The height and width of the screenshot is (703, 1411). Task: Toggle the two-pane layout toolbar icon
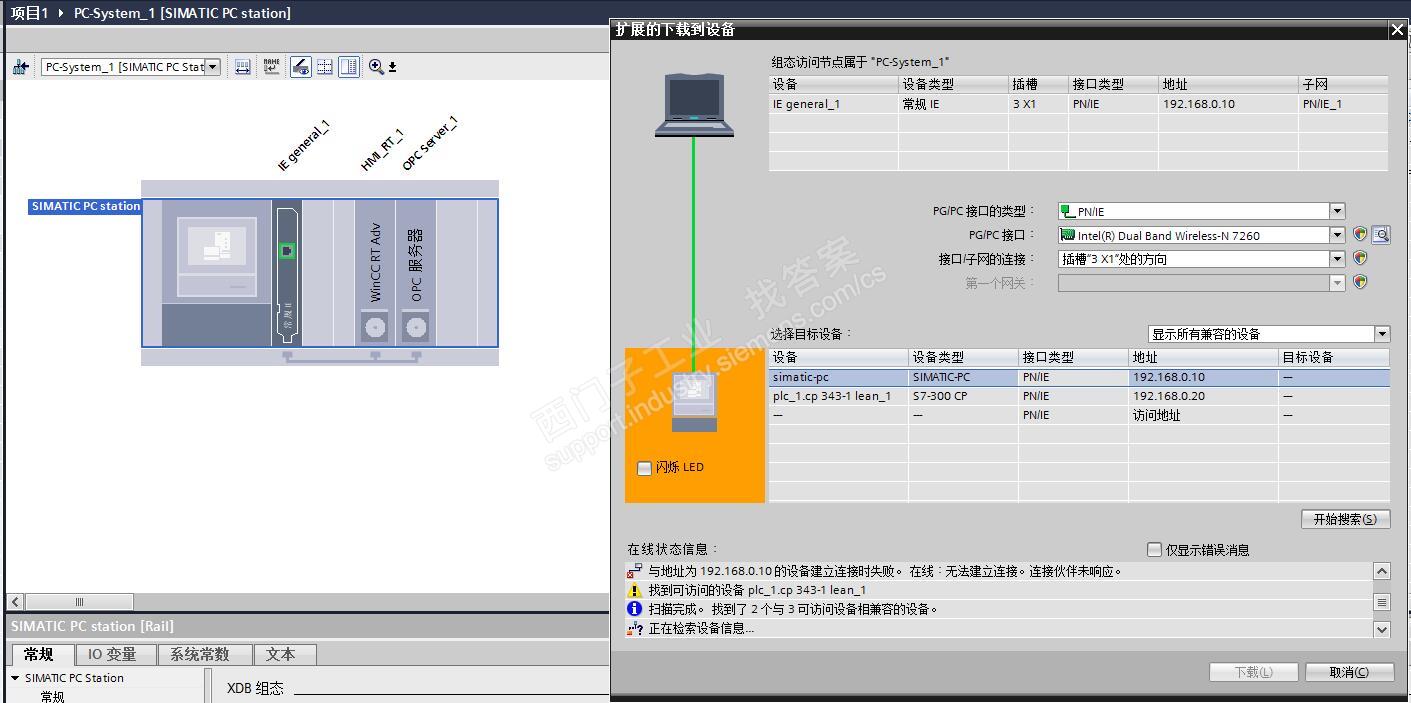pos(349,67)
